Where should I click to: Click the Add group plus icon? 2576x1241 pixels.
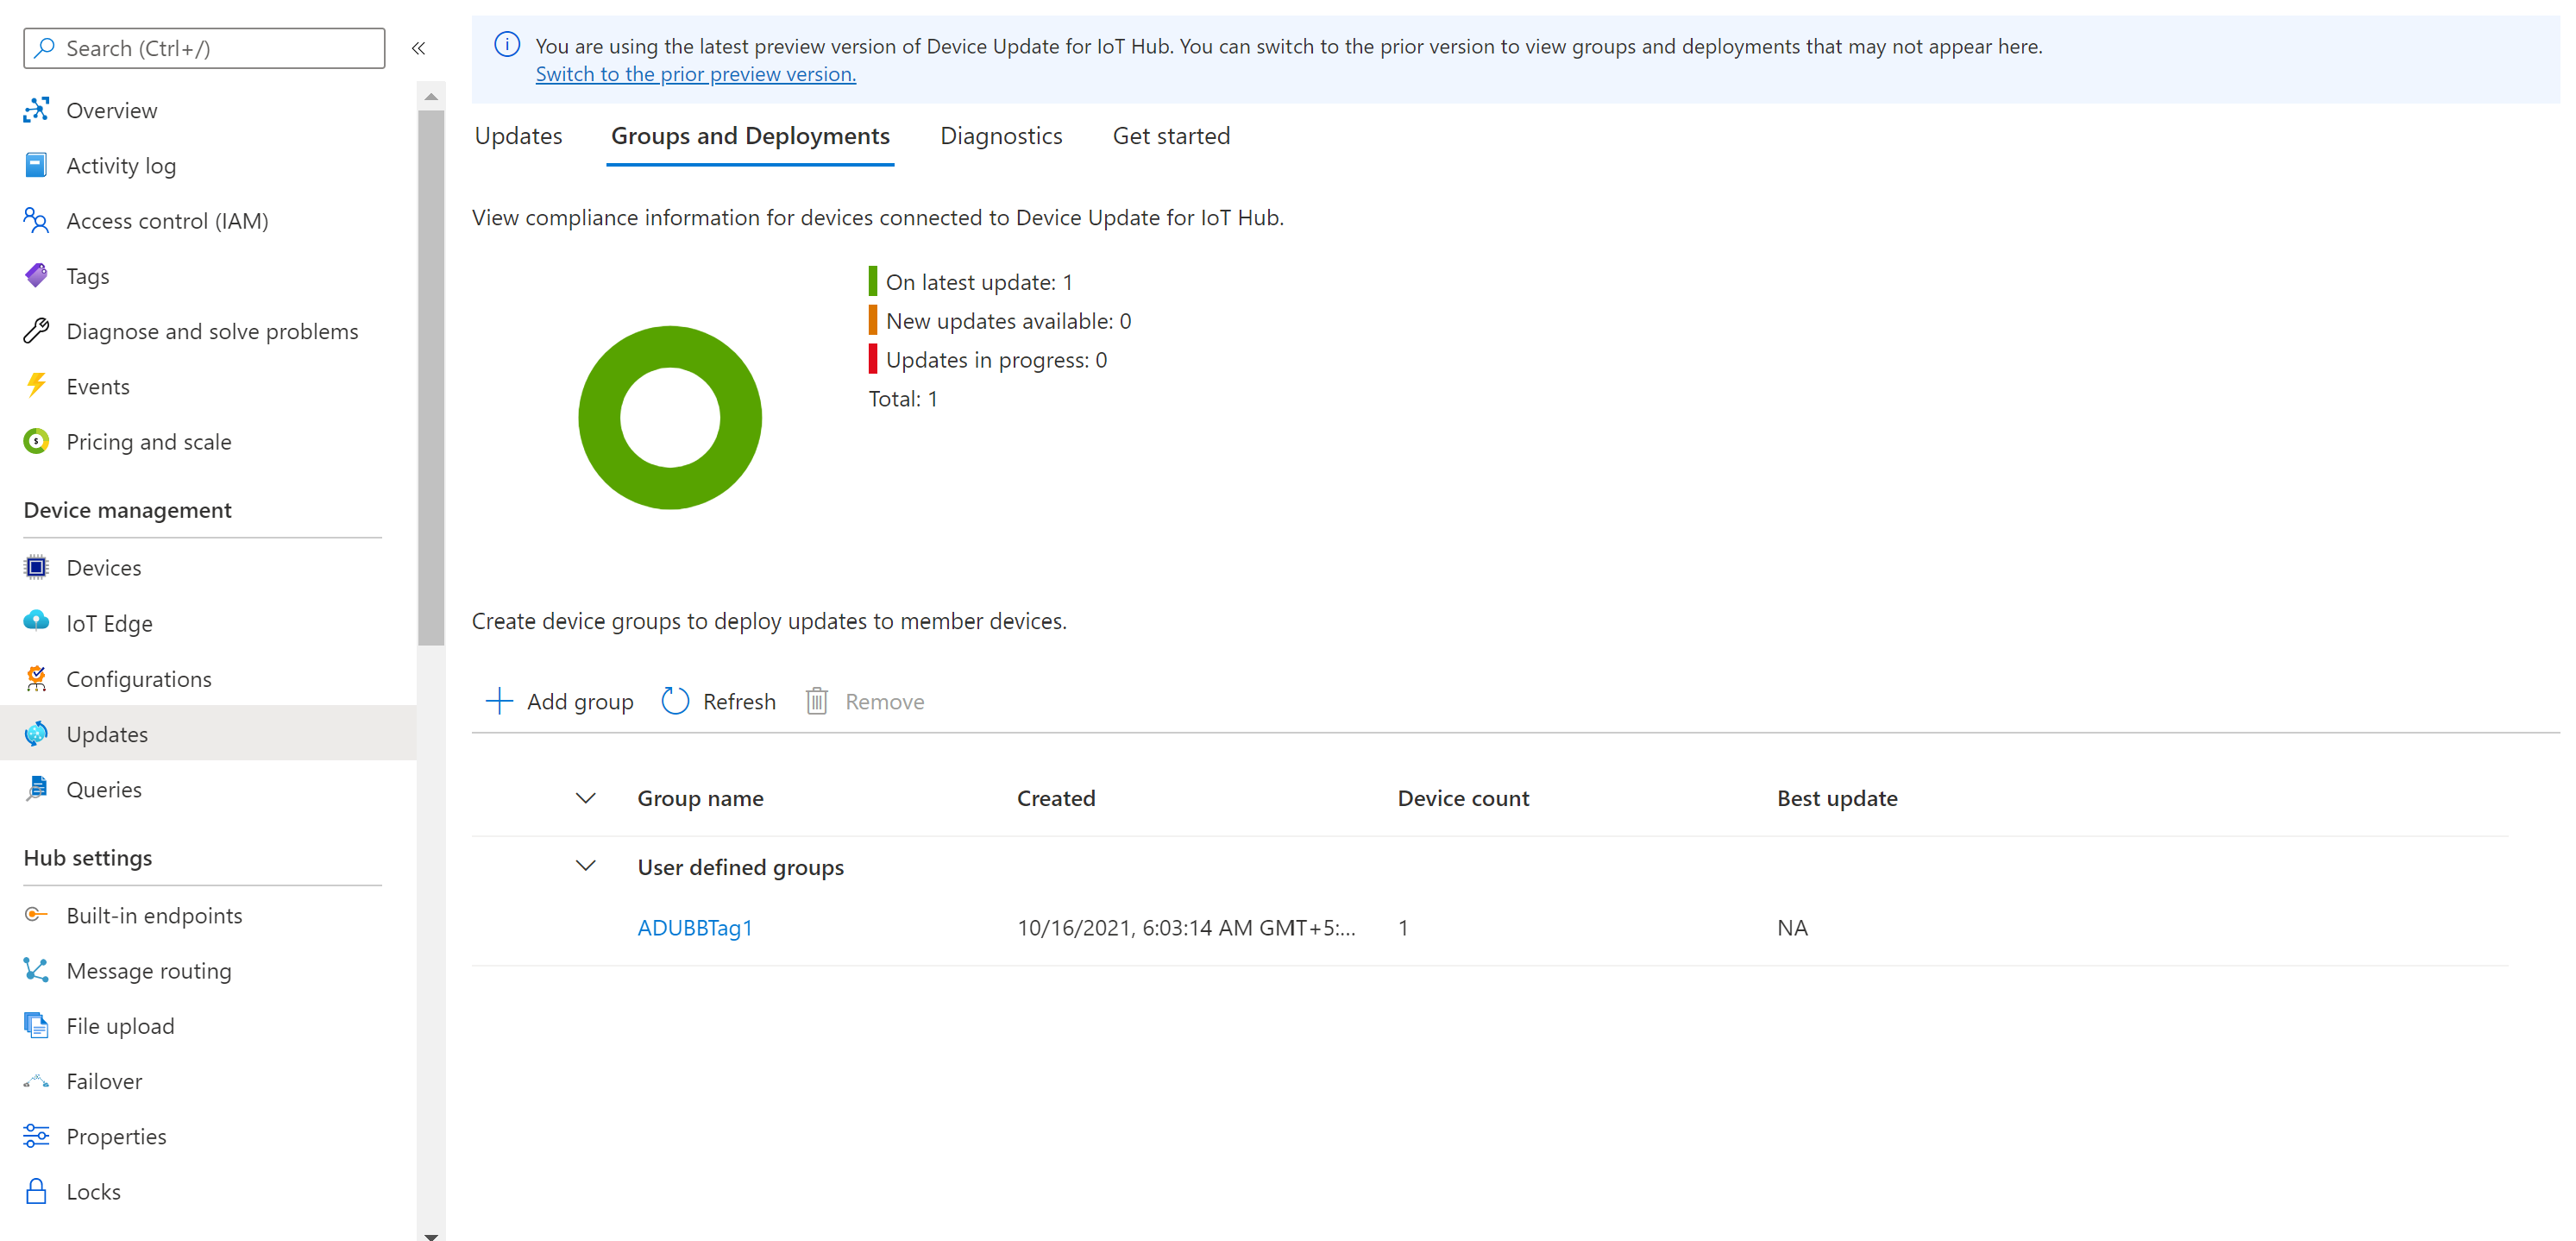(x=498, y=701)
